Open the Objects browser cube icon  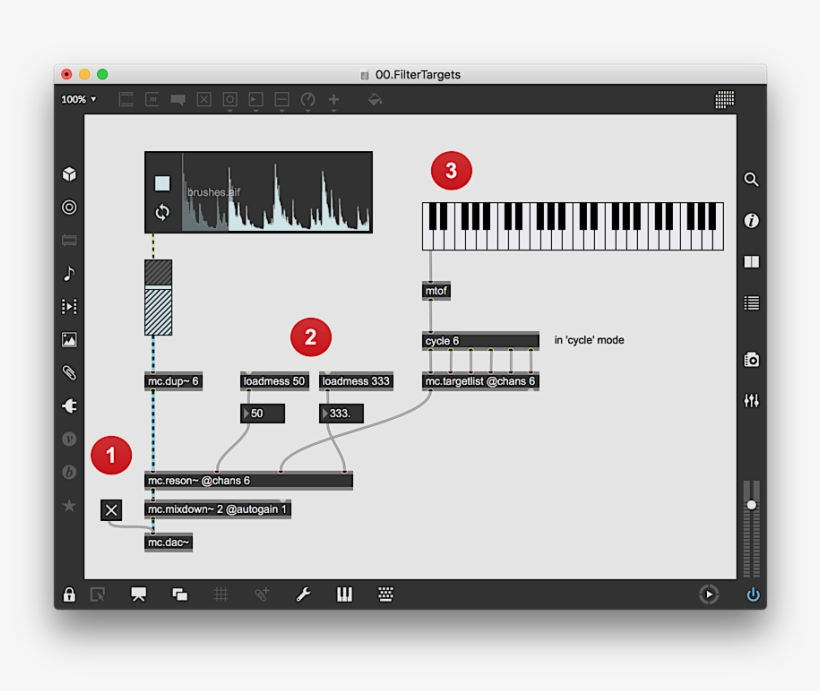69,174
